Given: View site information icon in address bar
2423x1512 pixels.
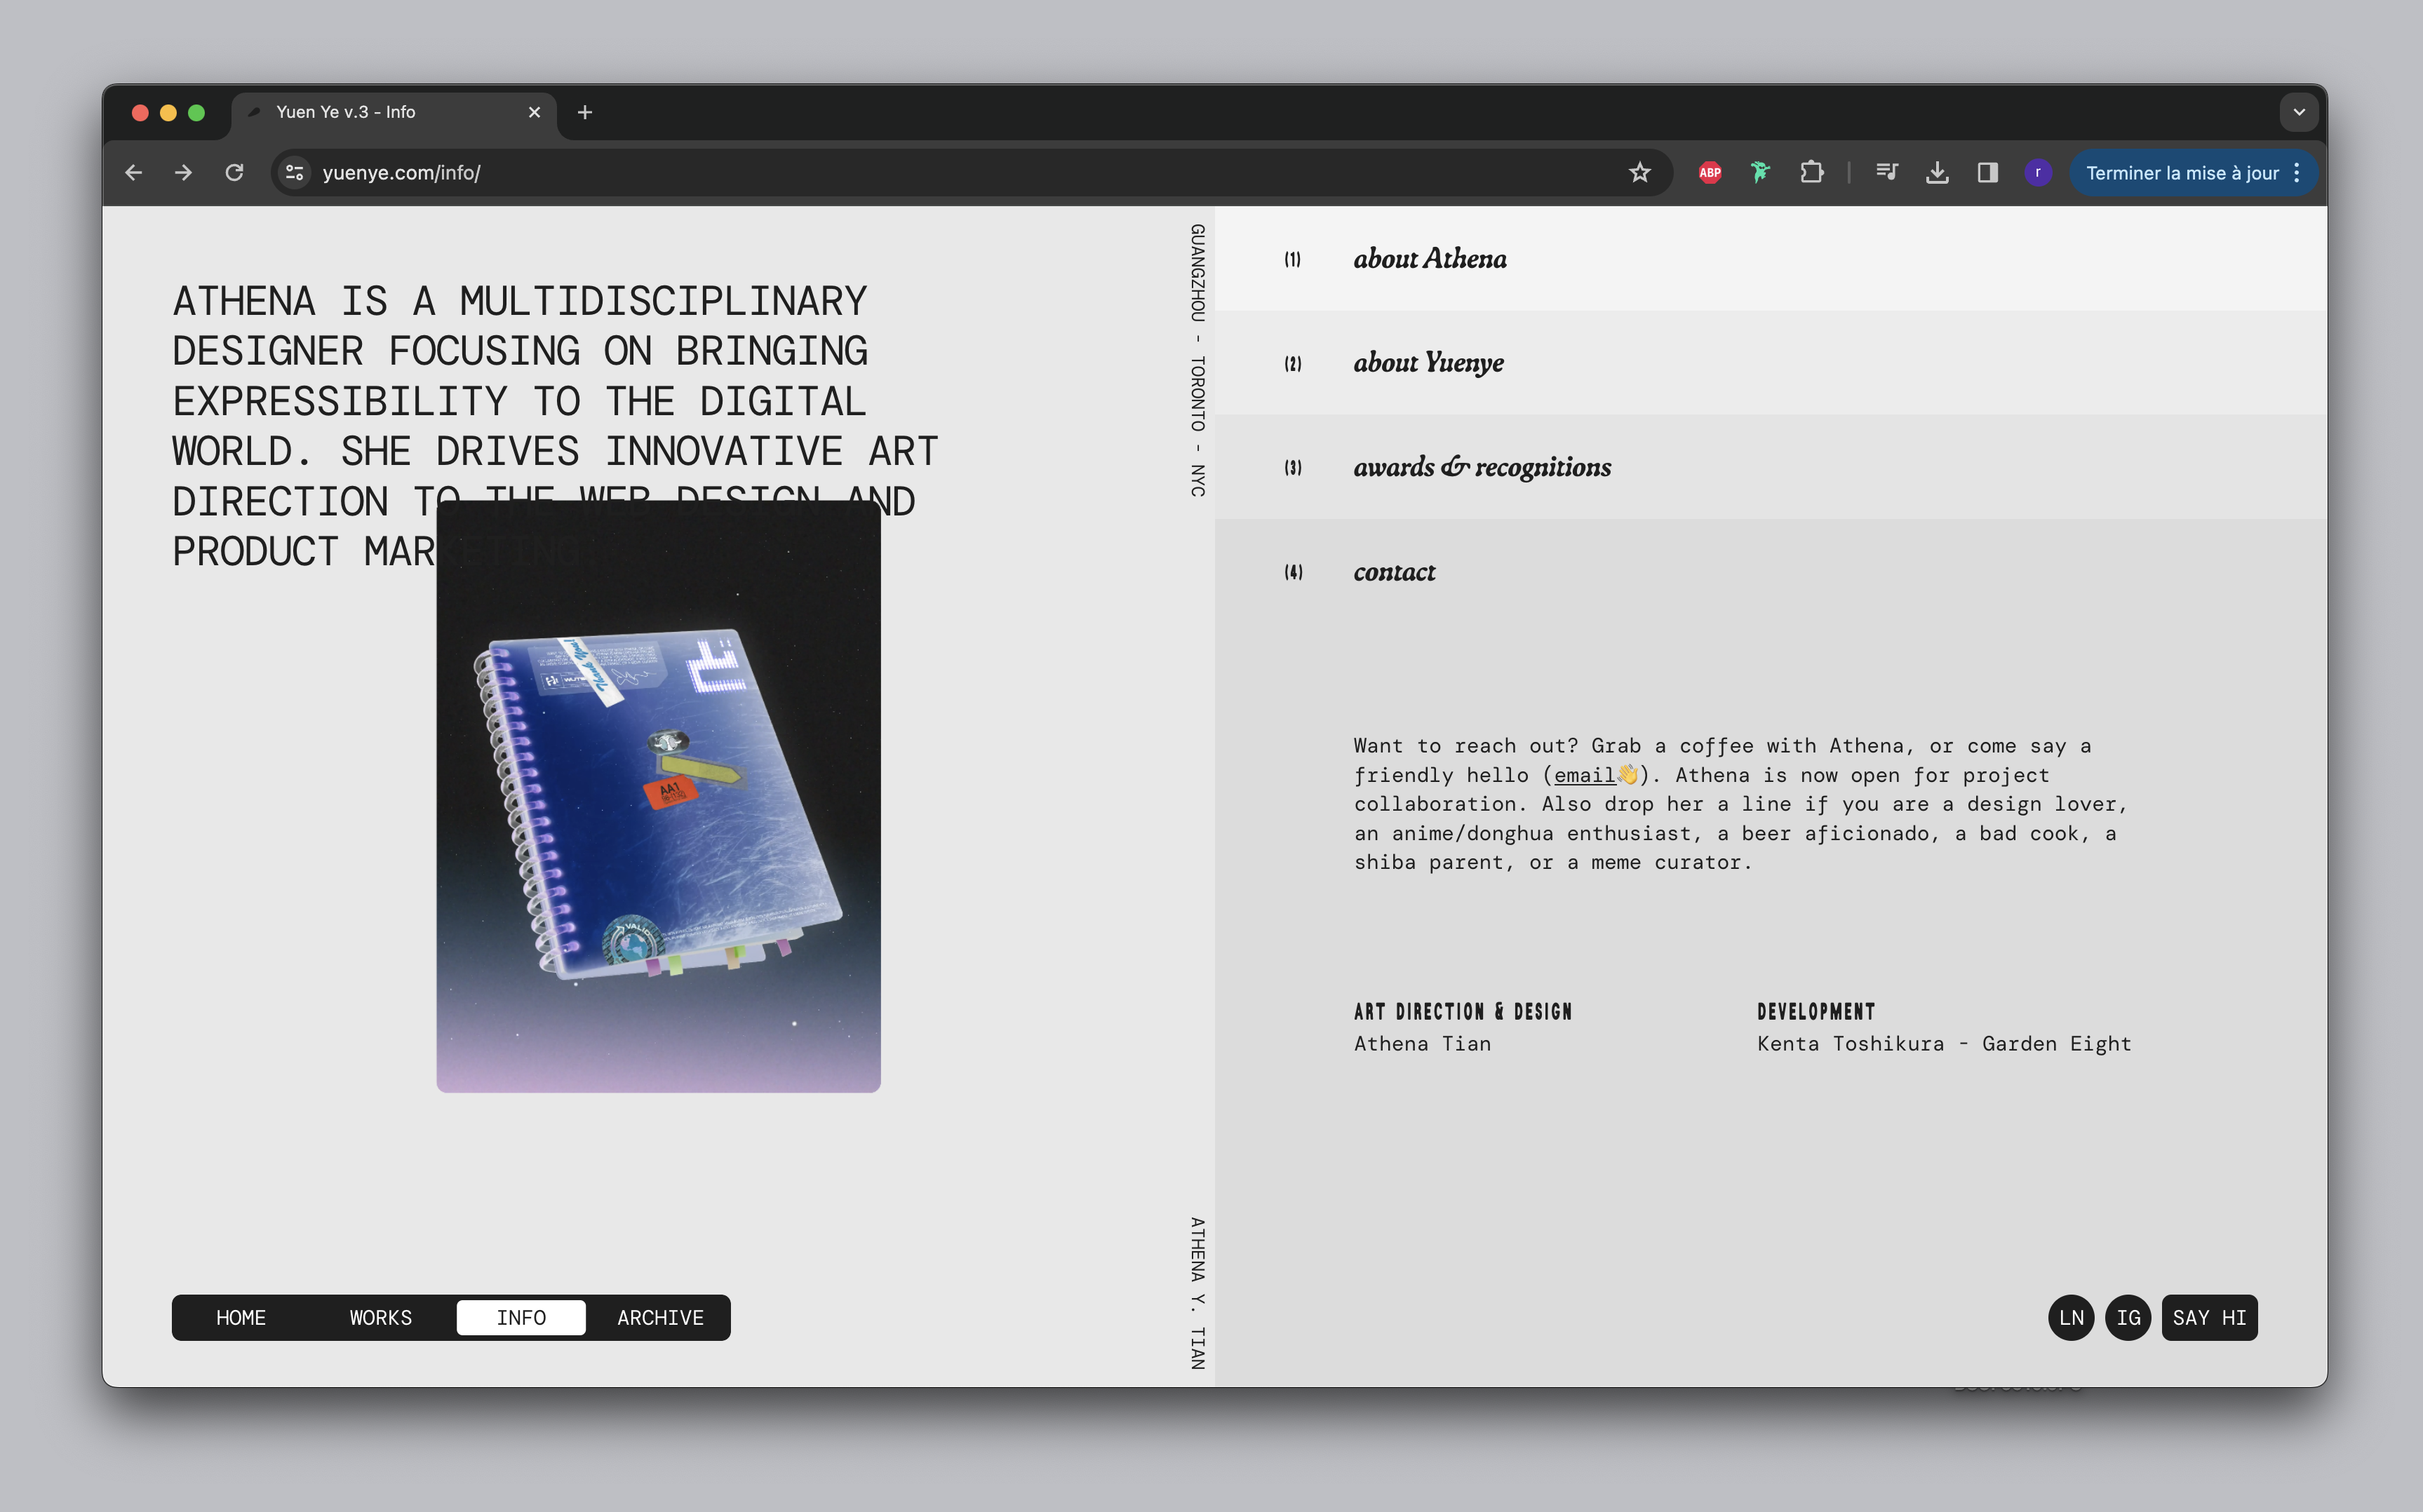Looking at the screenshot, I should click(x=294, y=172).
